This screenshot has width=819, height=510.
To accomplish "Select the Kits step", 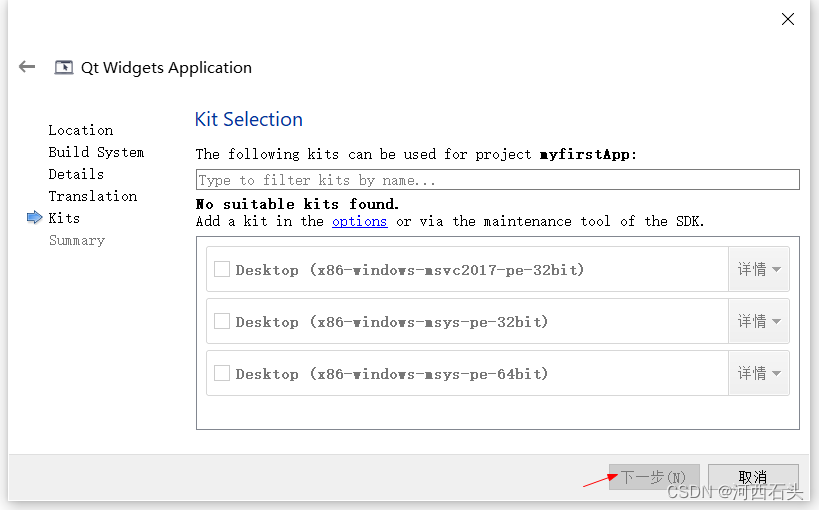I will (x=64, y=218).
